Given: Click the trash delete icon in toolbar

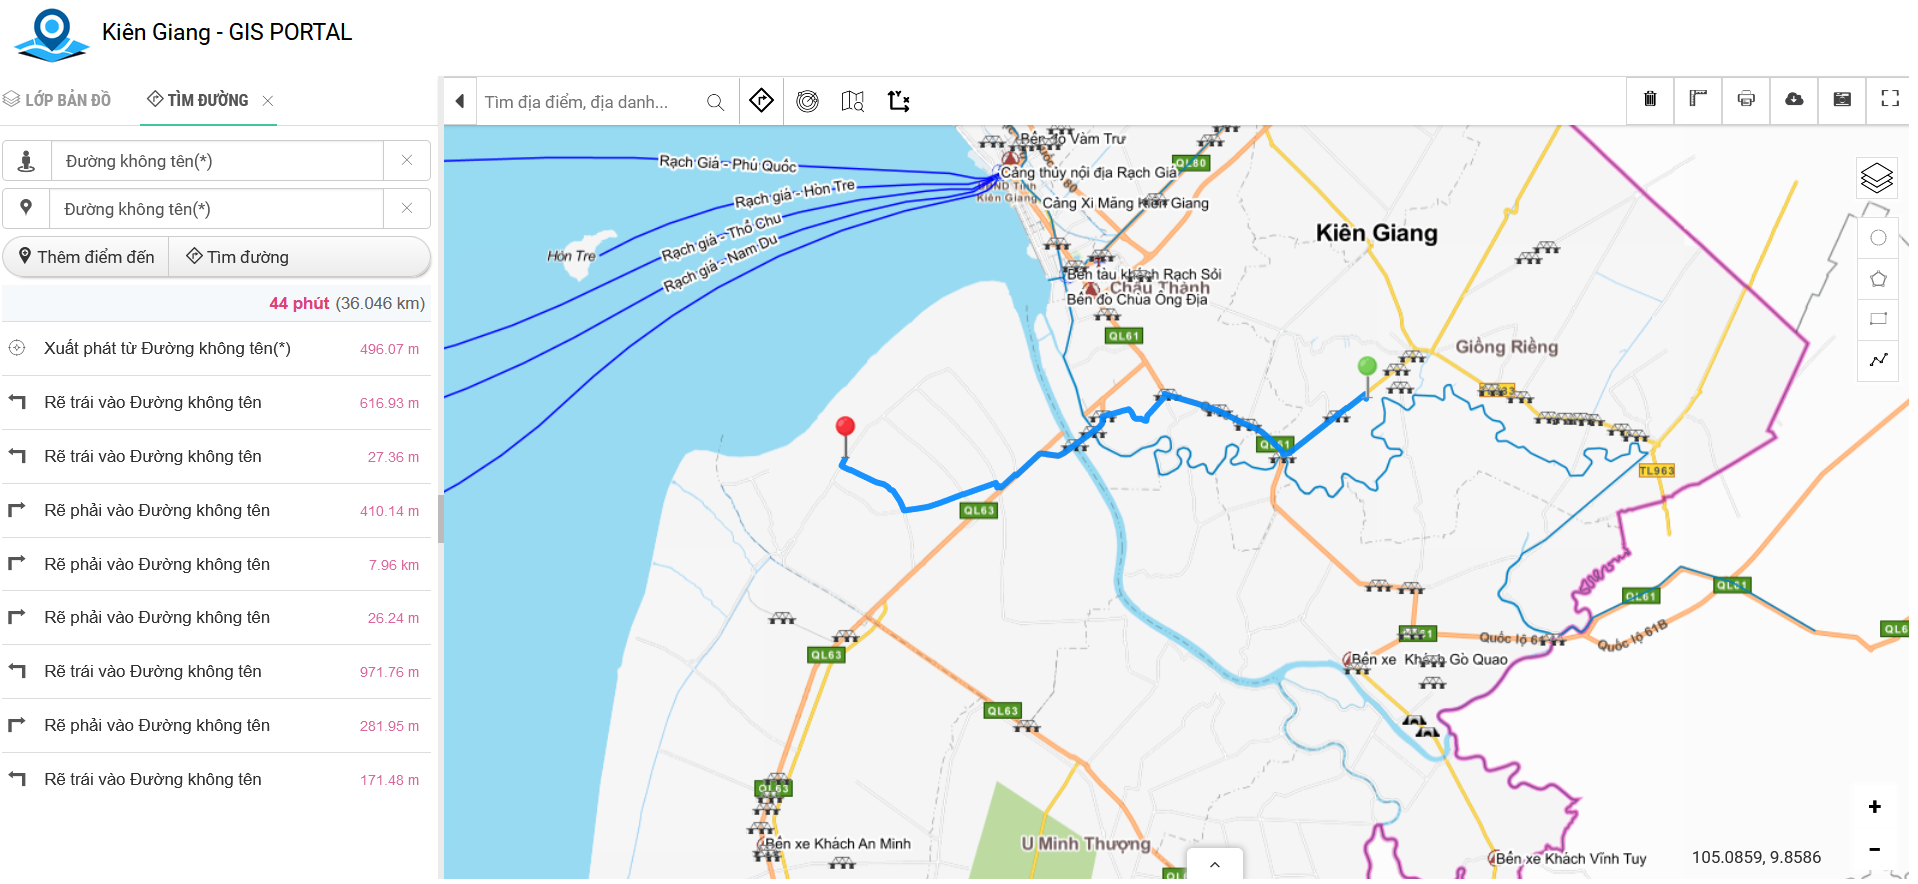Looking at the screenshot, I should [x=1650, y=99].
